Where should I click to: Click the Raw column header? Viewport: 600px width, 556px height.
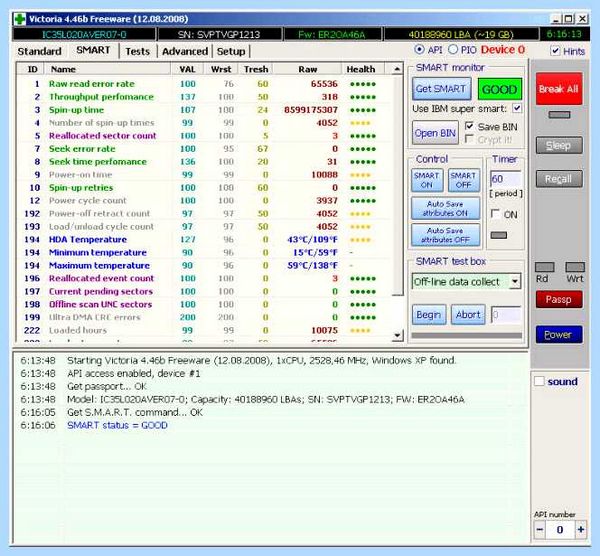(308, 69)
